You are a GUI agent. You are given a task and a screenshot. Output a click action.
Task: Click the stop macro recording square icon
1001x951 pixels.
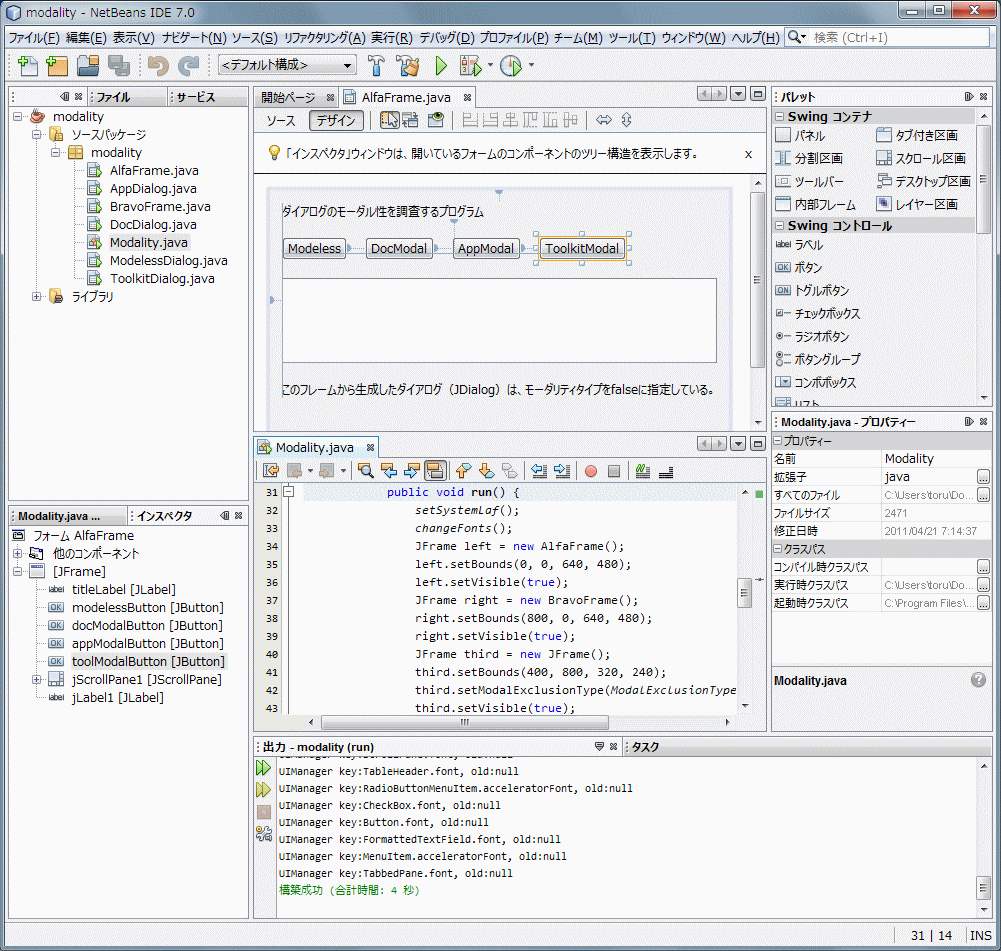coord(614,471)
